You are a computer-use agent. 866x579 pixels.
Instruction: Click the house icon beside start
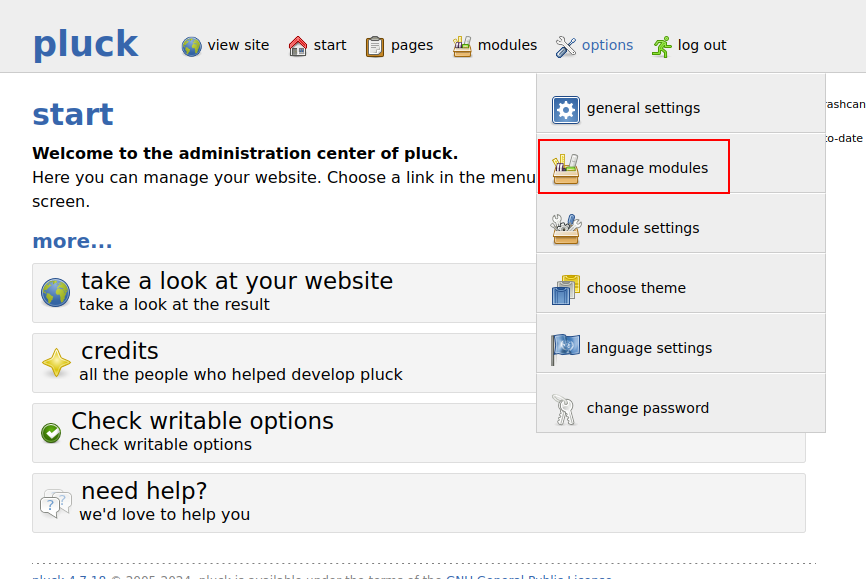[298, 46]
